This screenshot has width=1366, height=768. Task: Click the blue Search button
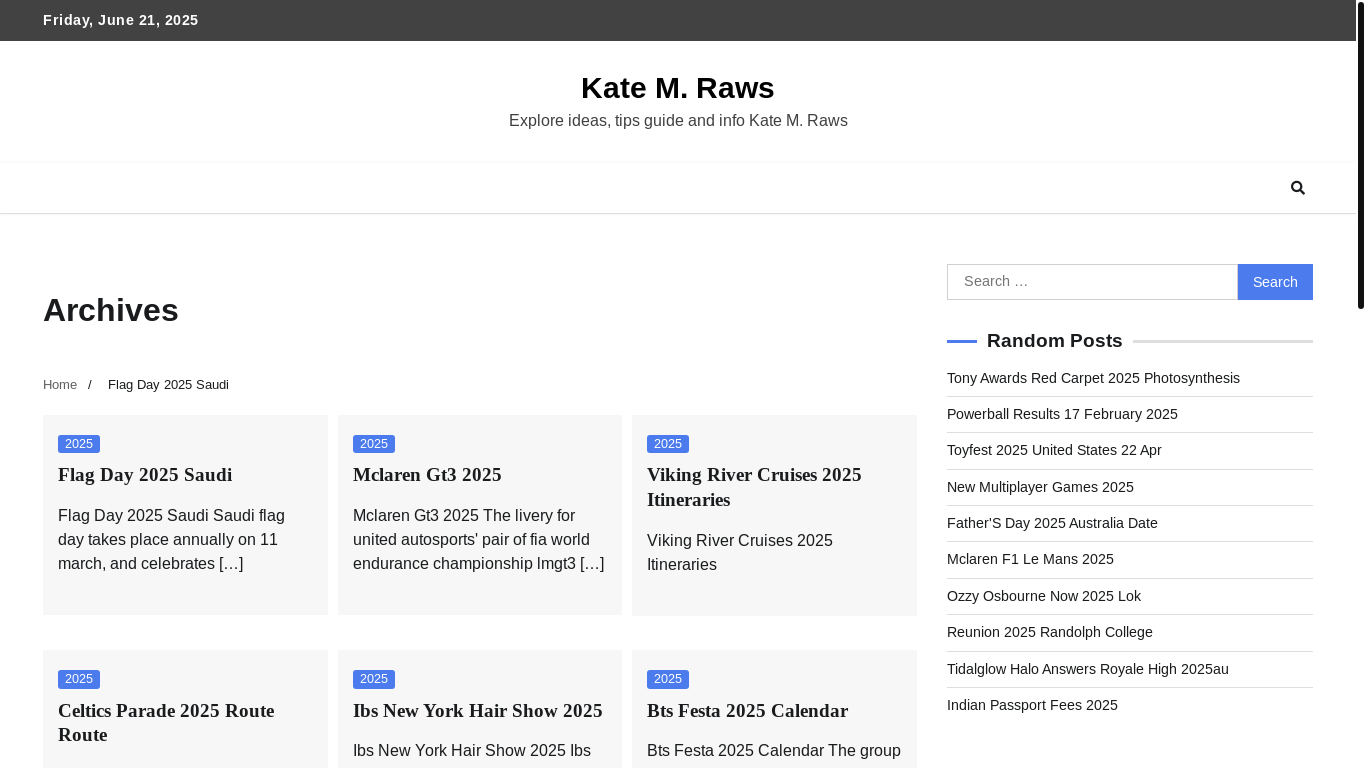click(1275, 282)
